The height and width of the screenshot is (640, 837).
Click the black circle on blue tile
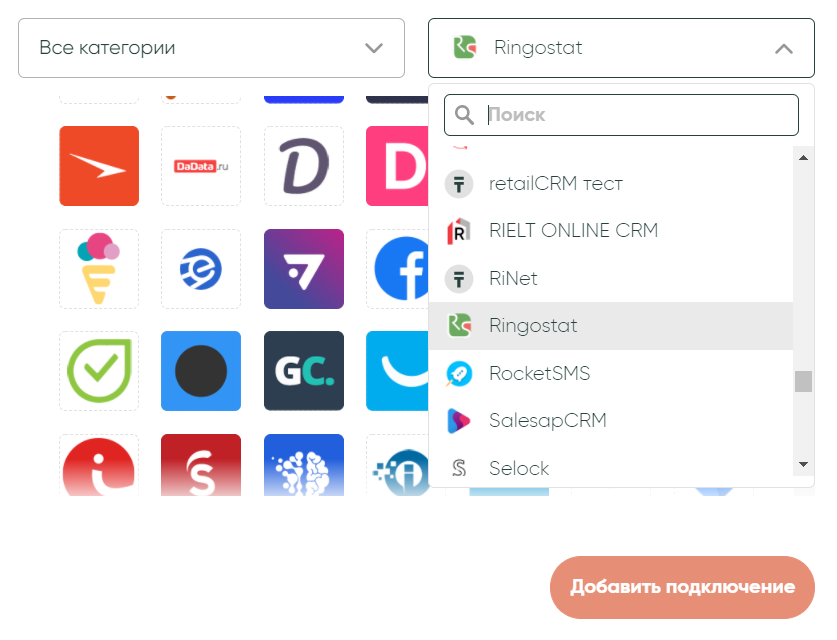click(x=201, y=371)
